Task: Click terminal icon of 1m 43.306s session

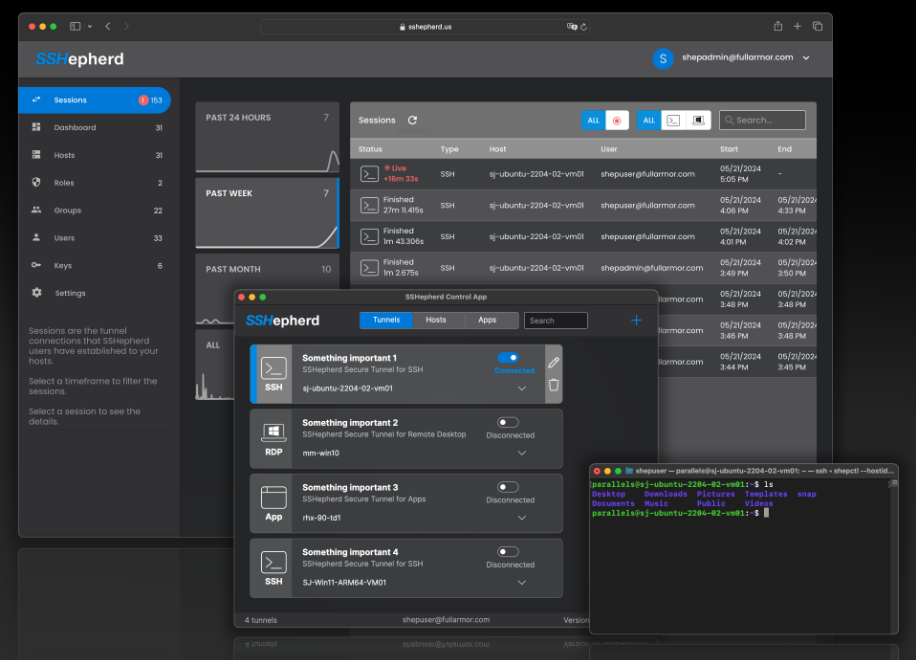Action: pyautogui.click(x=369, y=237)
